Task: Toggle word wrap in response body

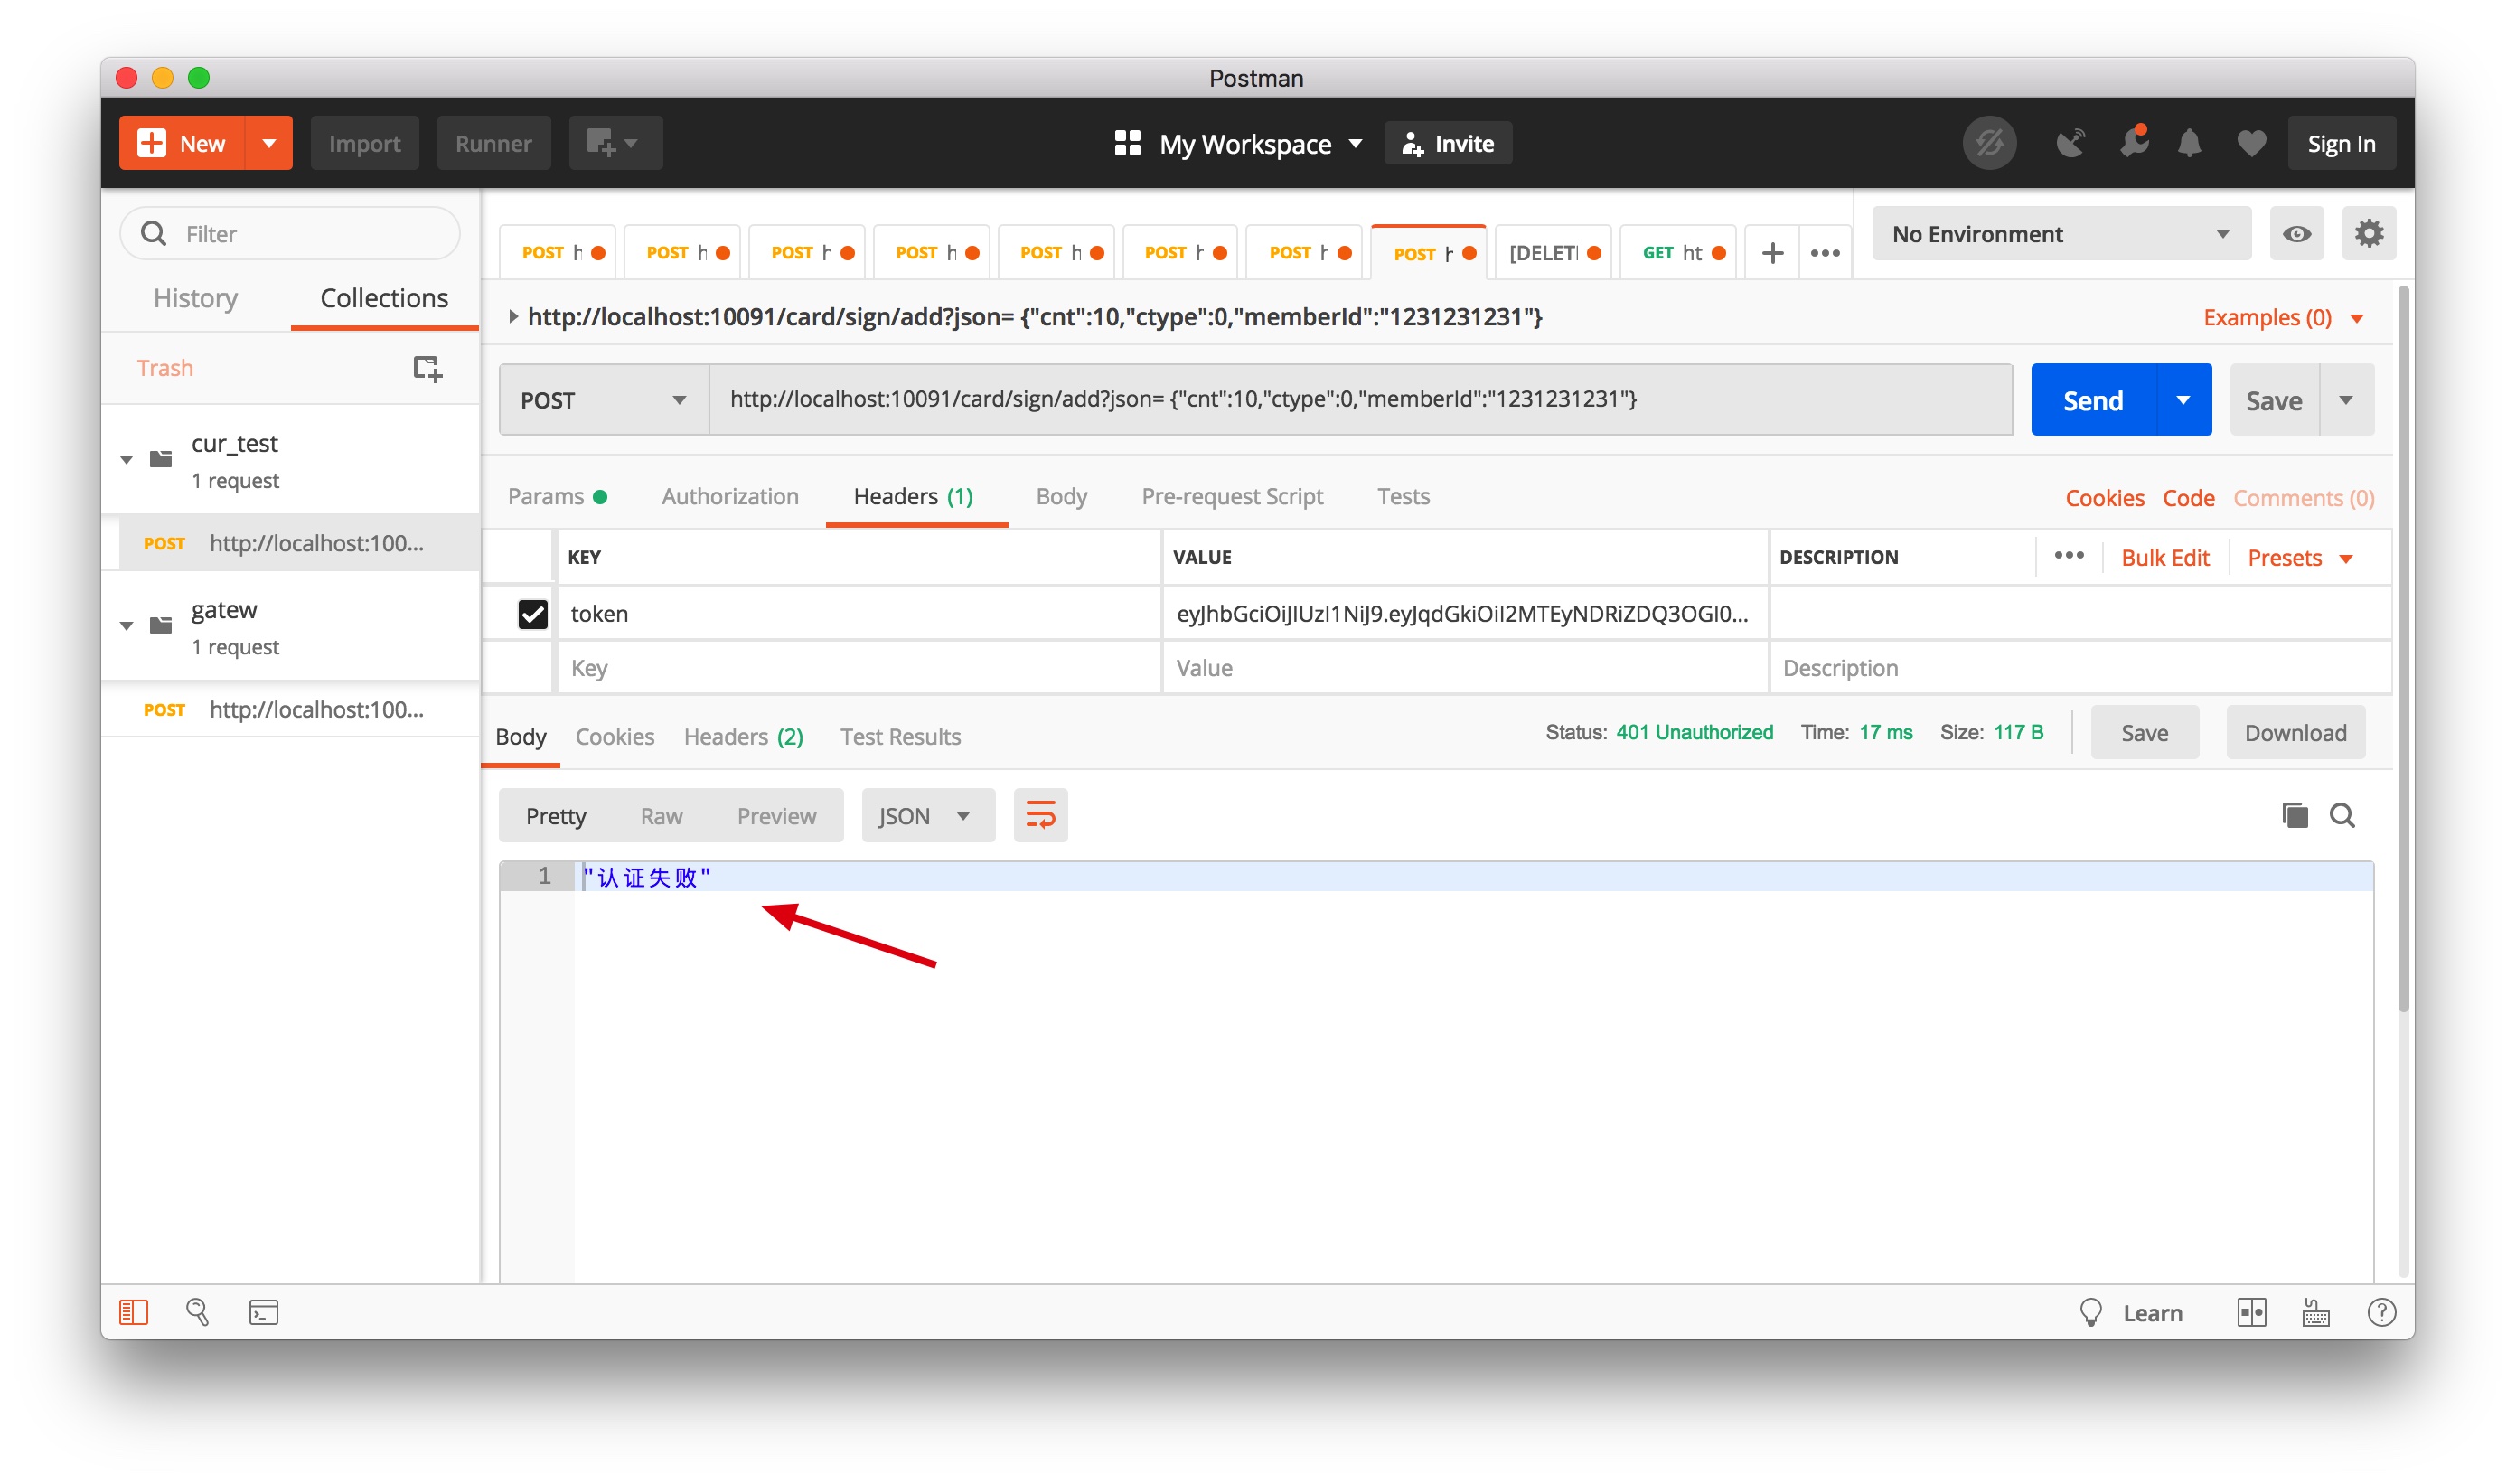Action: [1040, 816]
